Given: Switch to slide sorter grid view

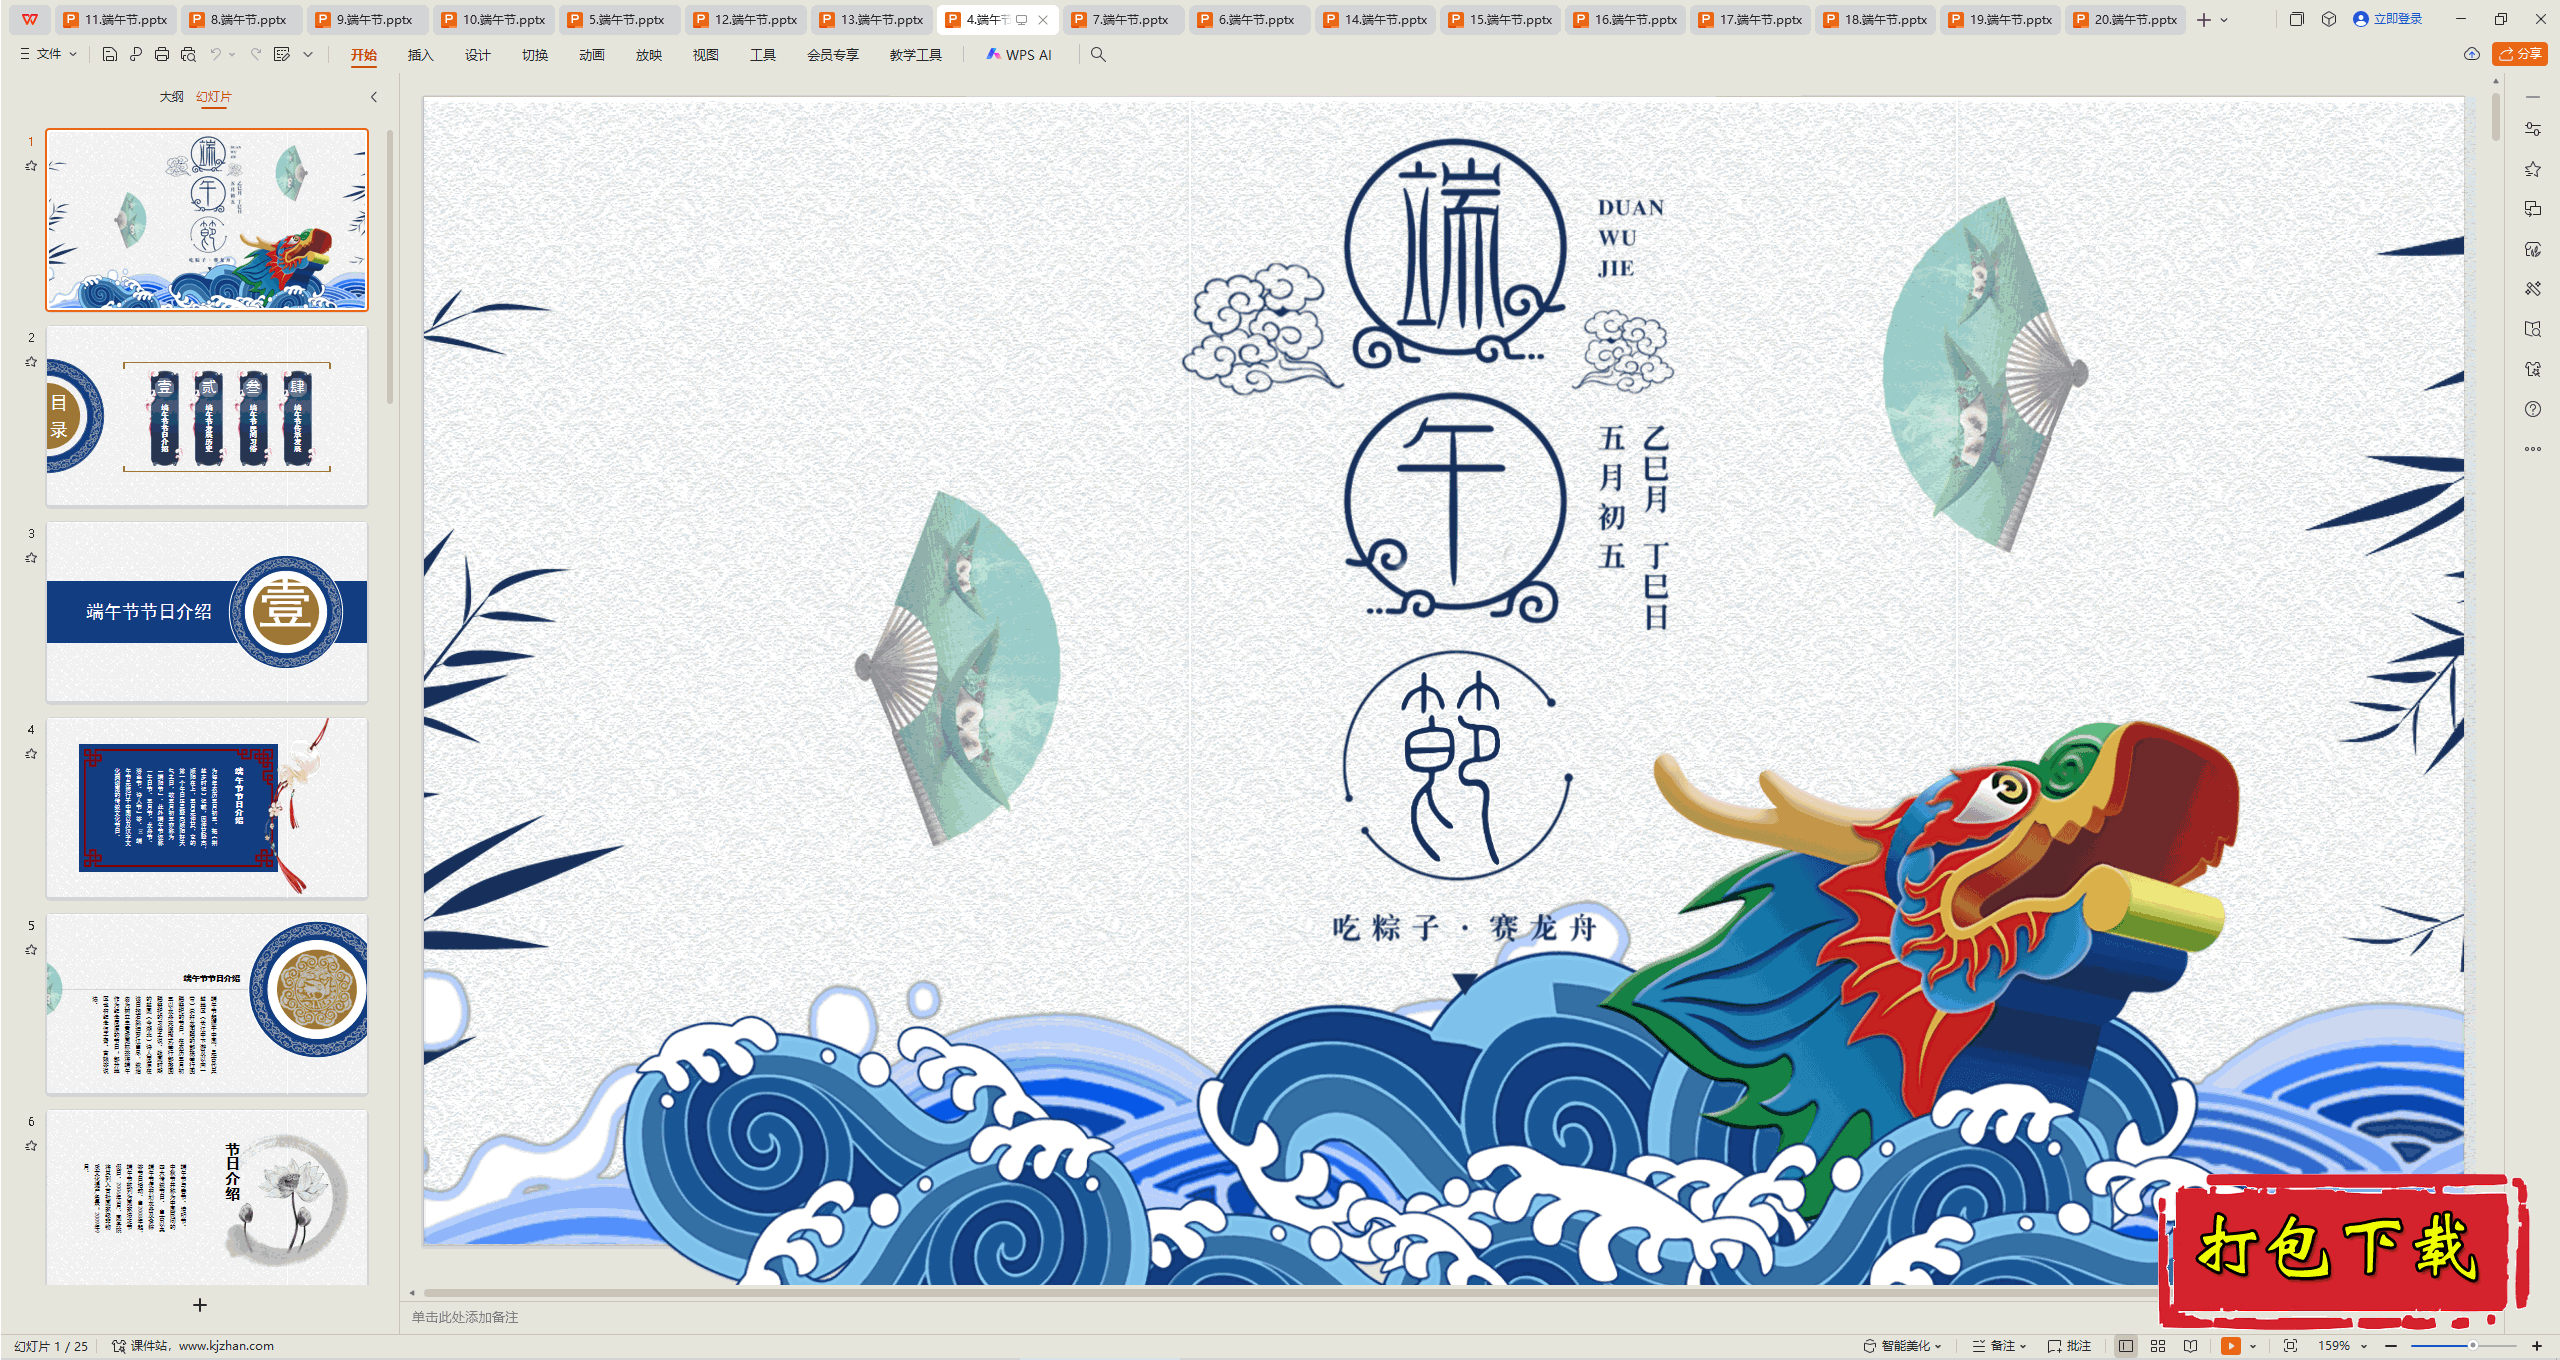Looking at the screenshot, I should pos(2158,1346).
